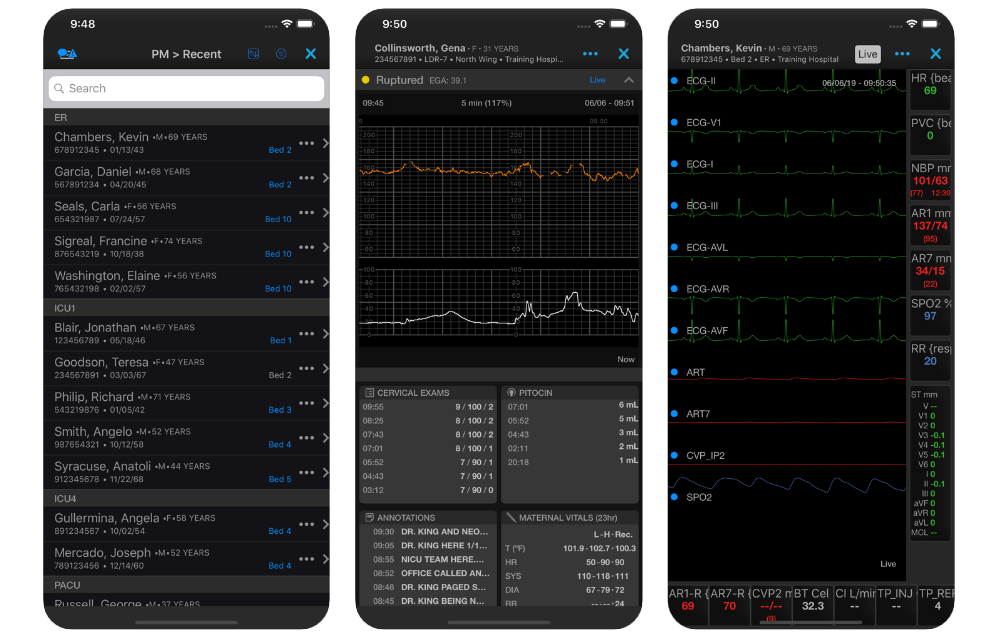Image resolution: width=1007 pixels, height=638 pixels.
Task: Open the Maternal Vitals (23hr) panel
Action: pos(570,518)
